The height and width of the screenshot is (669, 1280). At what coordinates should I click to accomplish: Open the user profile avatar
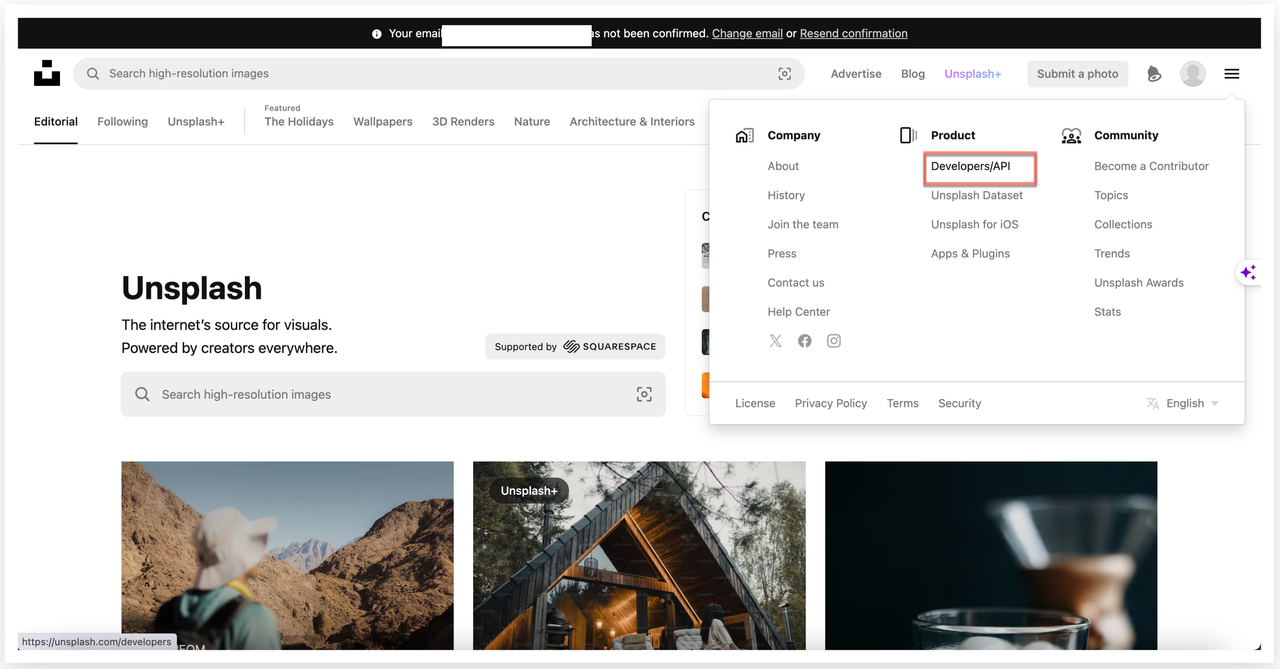[1193, 74]
